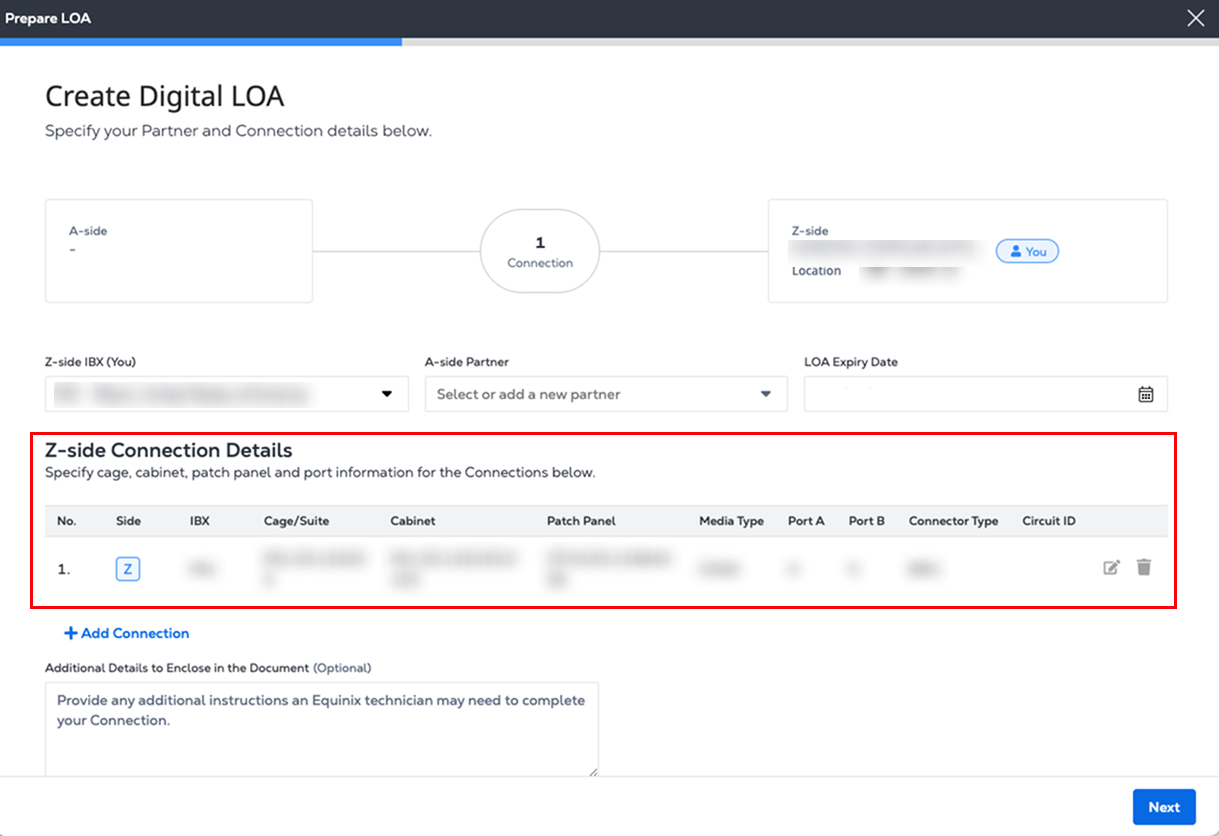Click the blue progress bar at the top
The image size is (1219, 836).
pyautogui.click(x=200, y=42)
